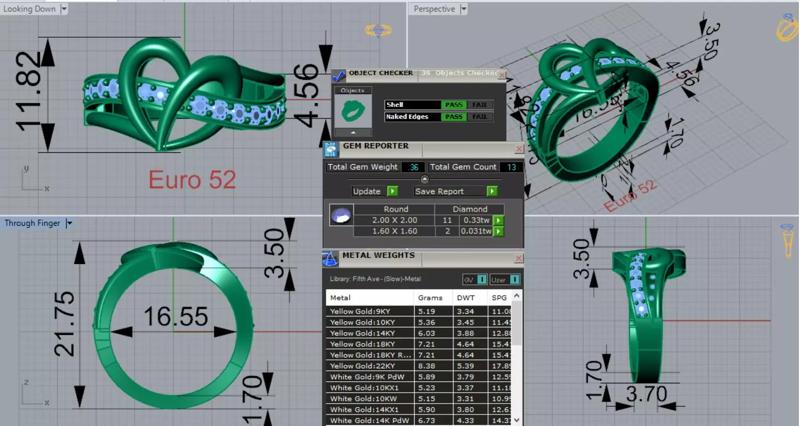Image resolution: width=800 pixels, height=426 pixels.
Task: Click the Looking Down viewport title
Action: (x=30, y=9)
